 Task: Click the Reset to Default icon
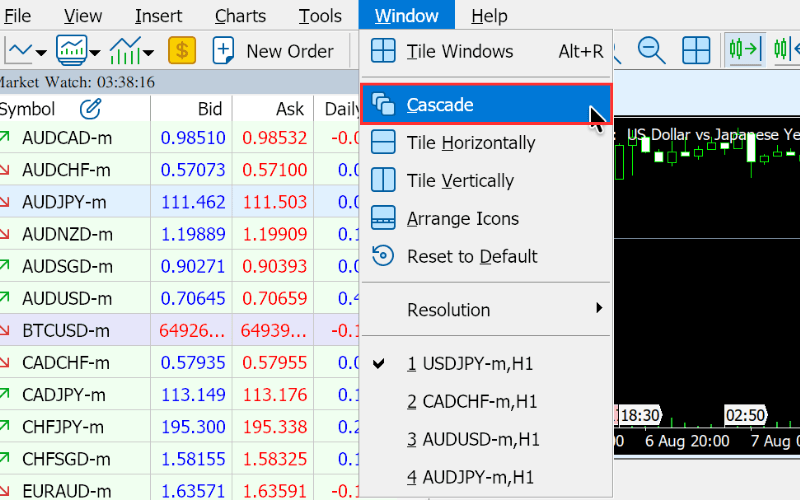pyautogui.click(x=383, y=256)
